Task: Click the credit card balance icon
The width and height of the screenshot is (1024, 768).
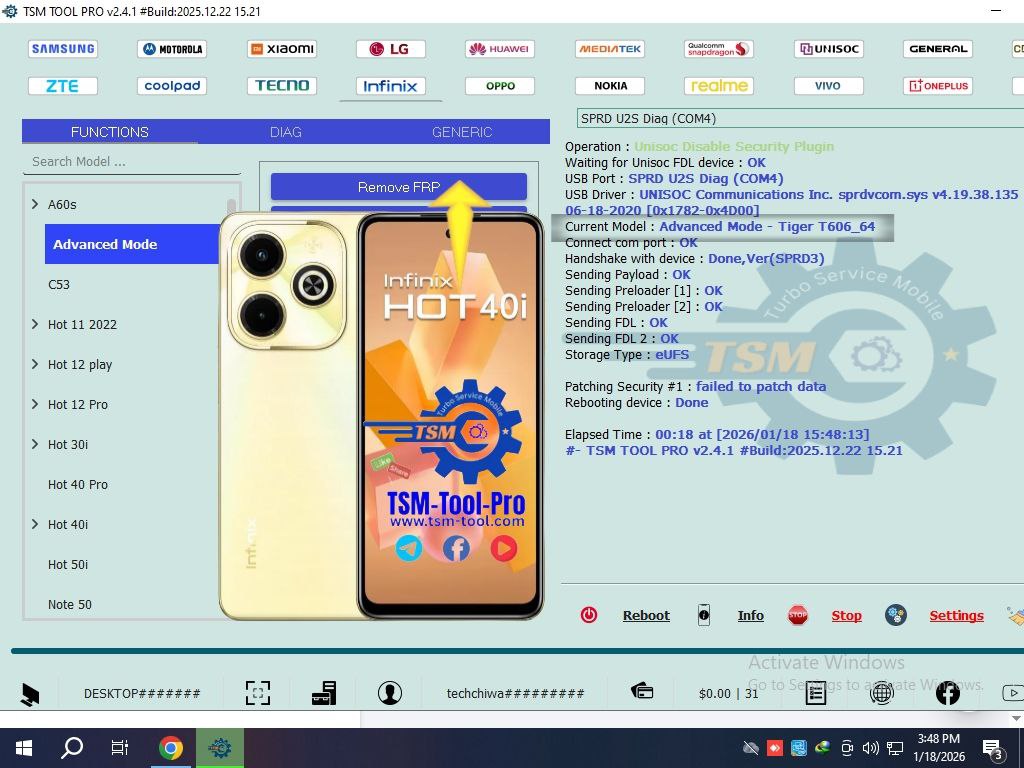Action: [642, 690]
